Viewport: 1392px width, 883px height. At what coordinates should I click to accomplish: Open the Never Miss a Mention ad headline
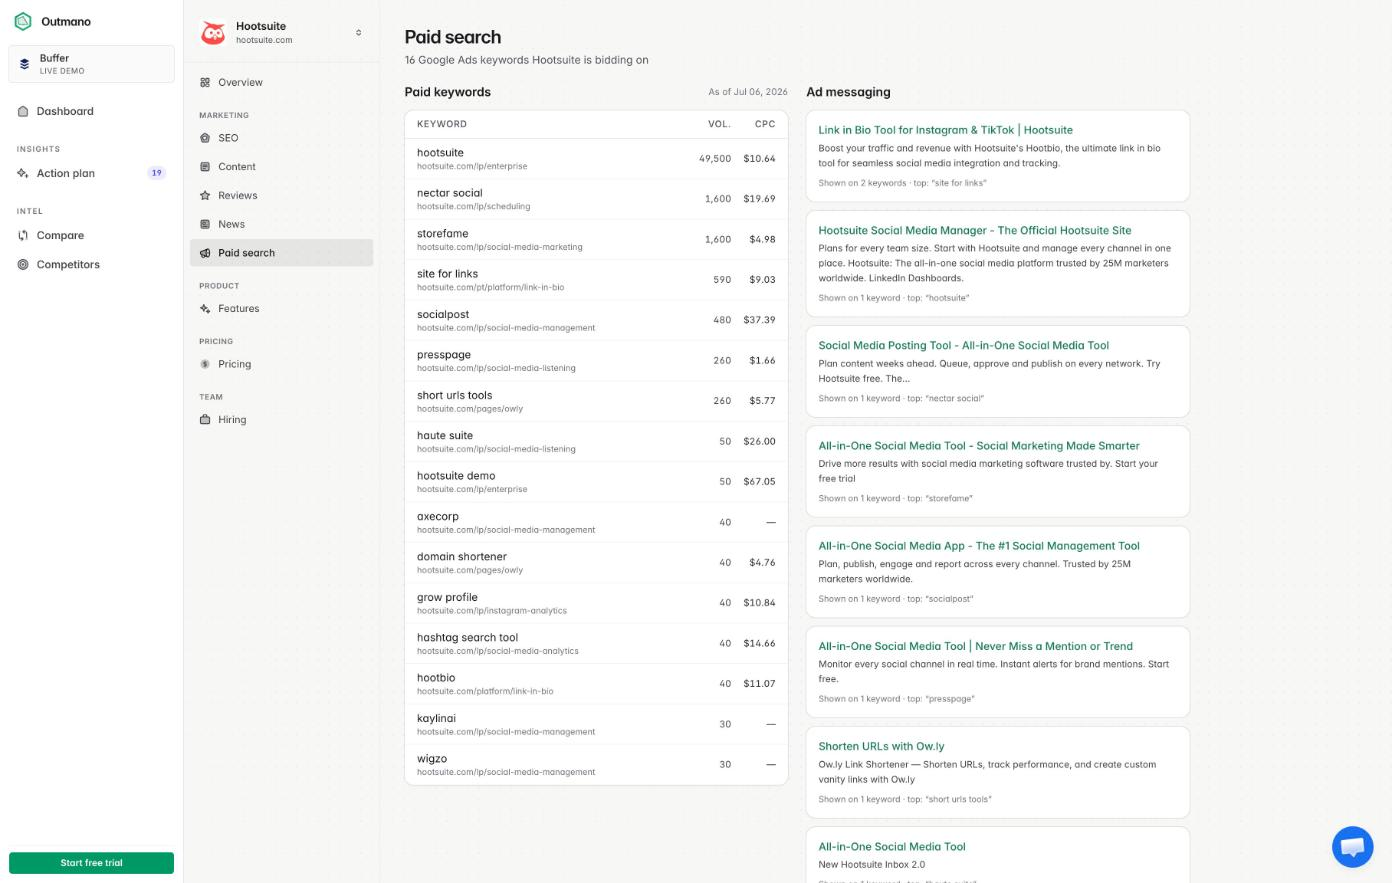pos(975,646)
